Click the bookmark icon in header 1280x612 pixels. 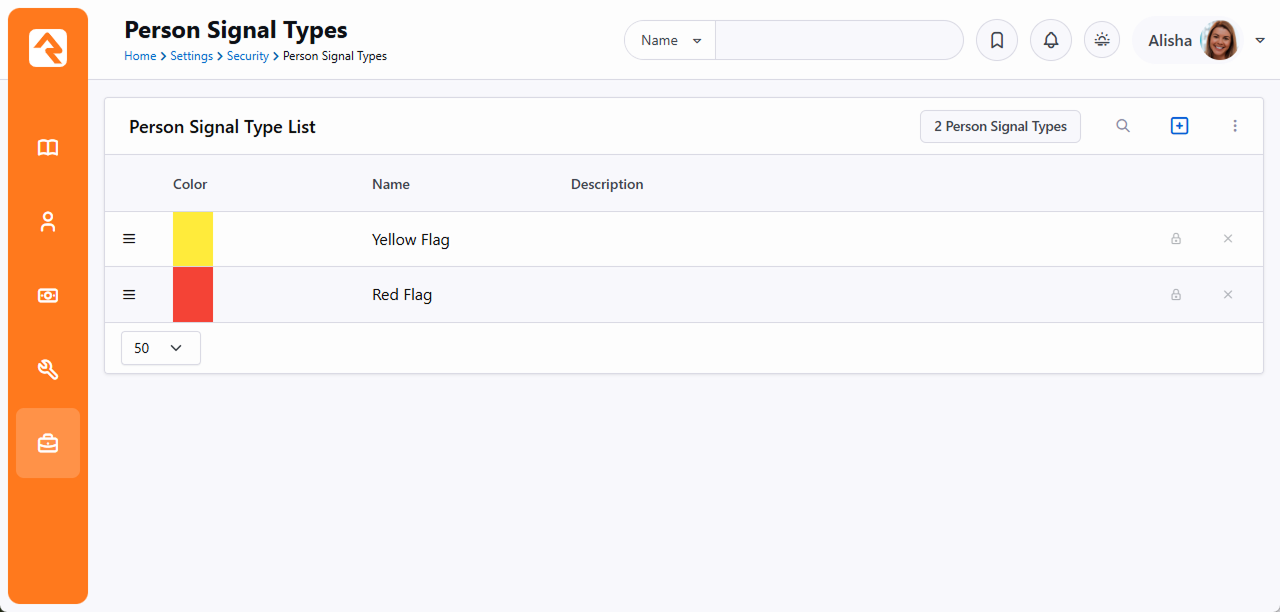(996, 41)
